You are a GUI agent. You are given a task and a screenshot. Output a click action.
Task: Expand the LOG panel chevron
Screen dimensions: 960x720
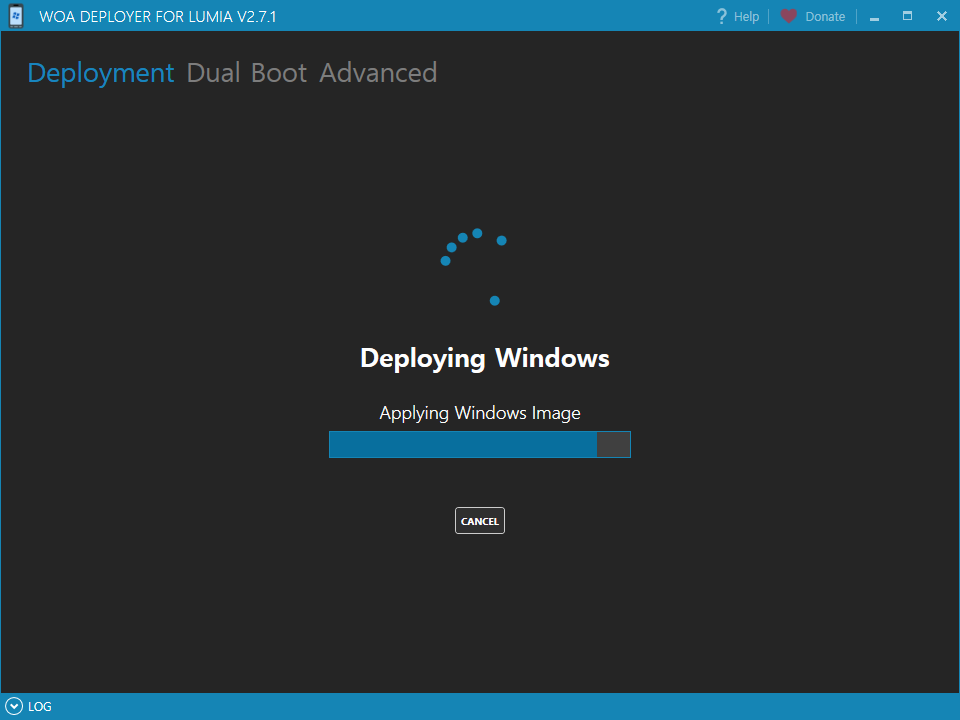13,707
